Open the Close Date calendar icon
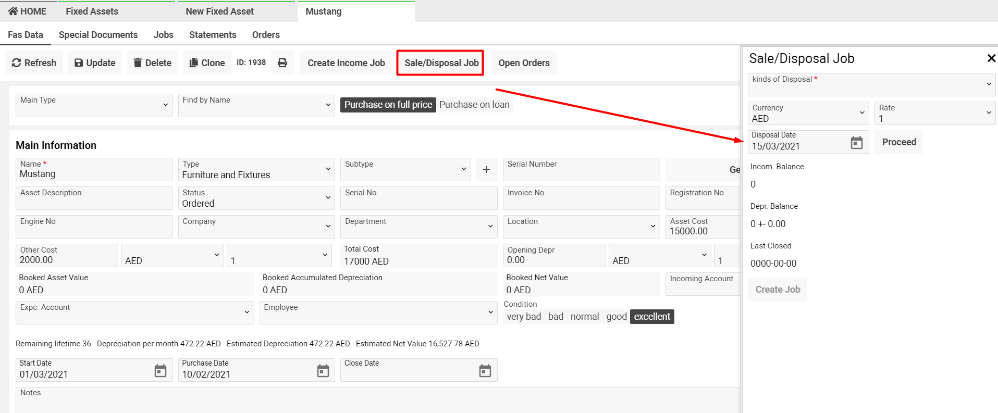Image resolution: width=998 pixels, height=413 pixels. [x=485, y=371]
